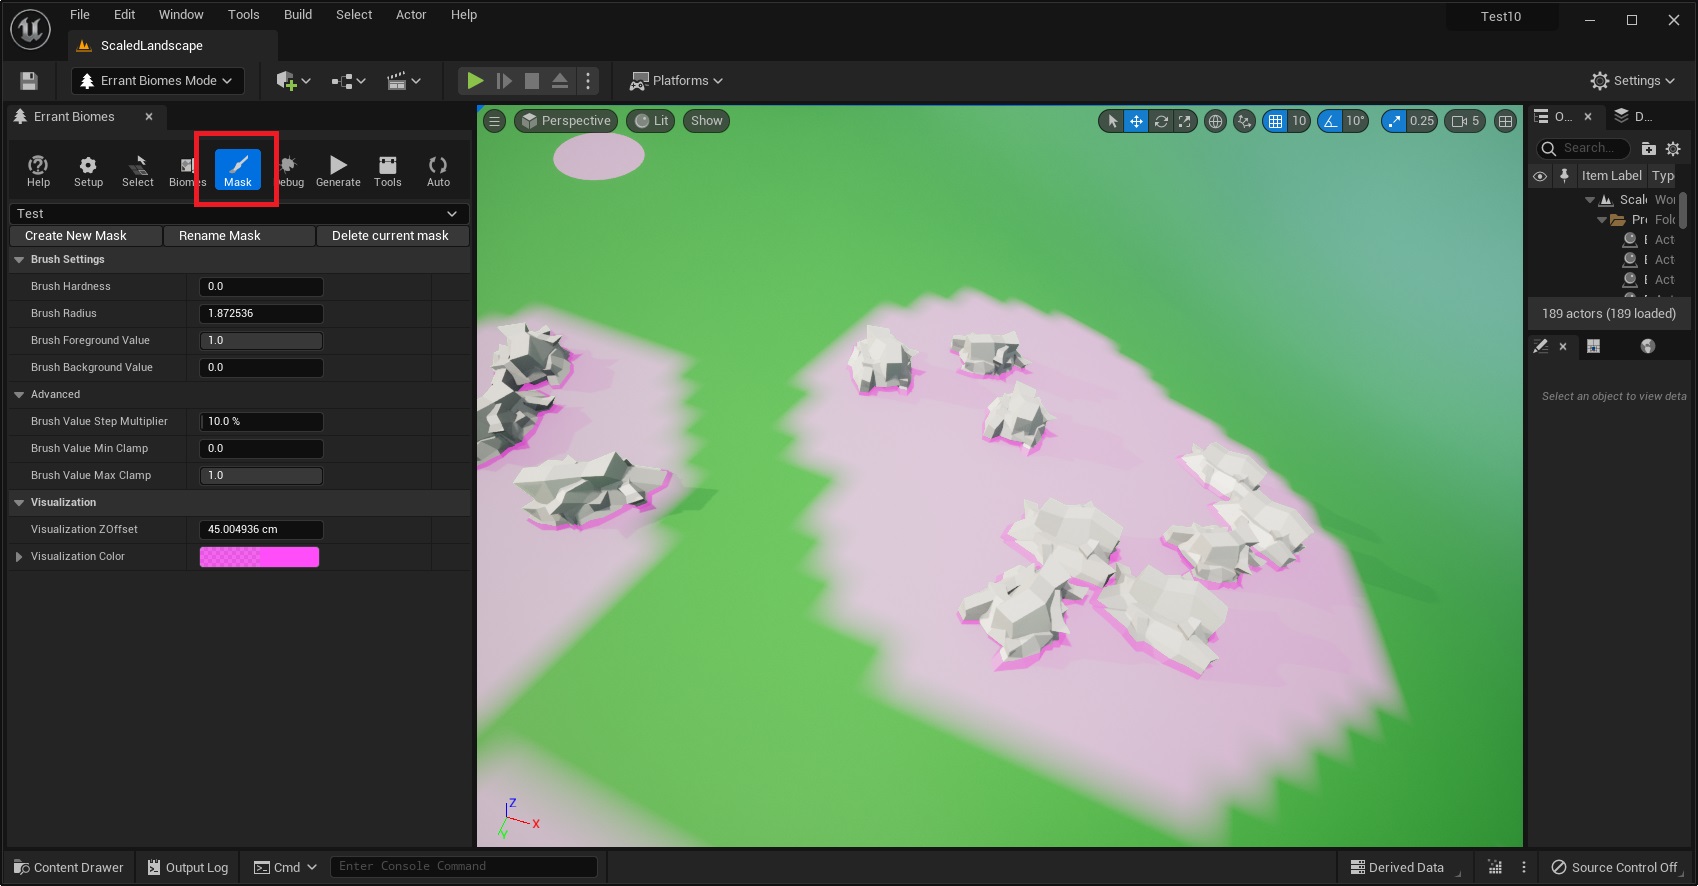Click the magenta Visualization Color swatch

click(x=259, y=557)
